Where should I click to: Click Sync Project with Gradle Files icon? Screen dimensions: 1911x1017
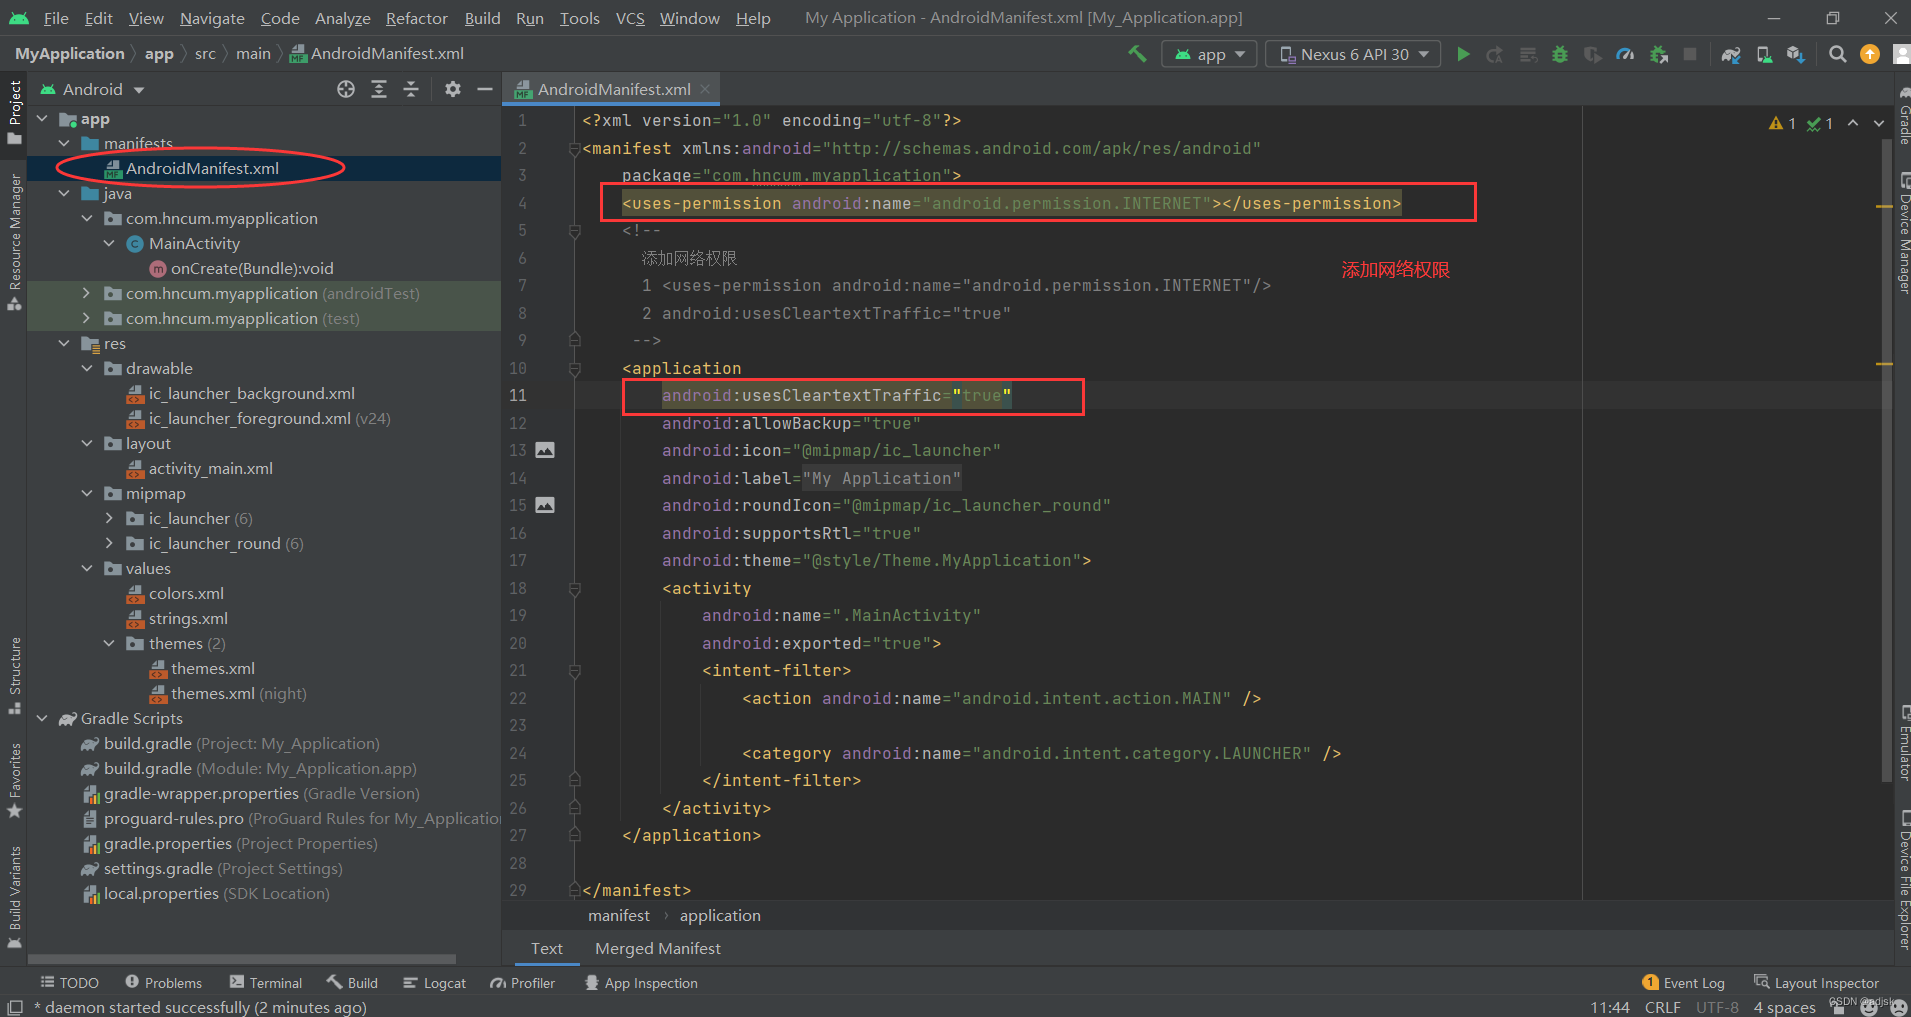click(x=1731, y=54)
